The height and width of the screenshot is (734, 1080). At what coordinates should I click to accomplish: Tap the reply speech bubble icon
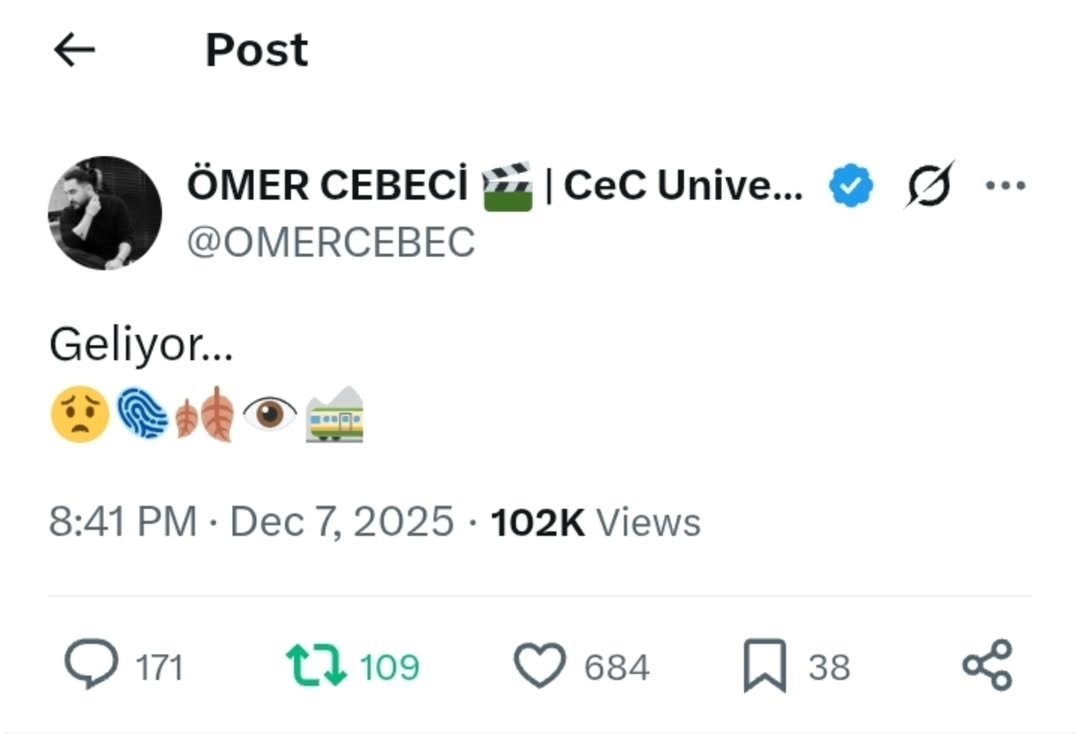tap(90, 666)
